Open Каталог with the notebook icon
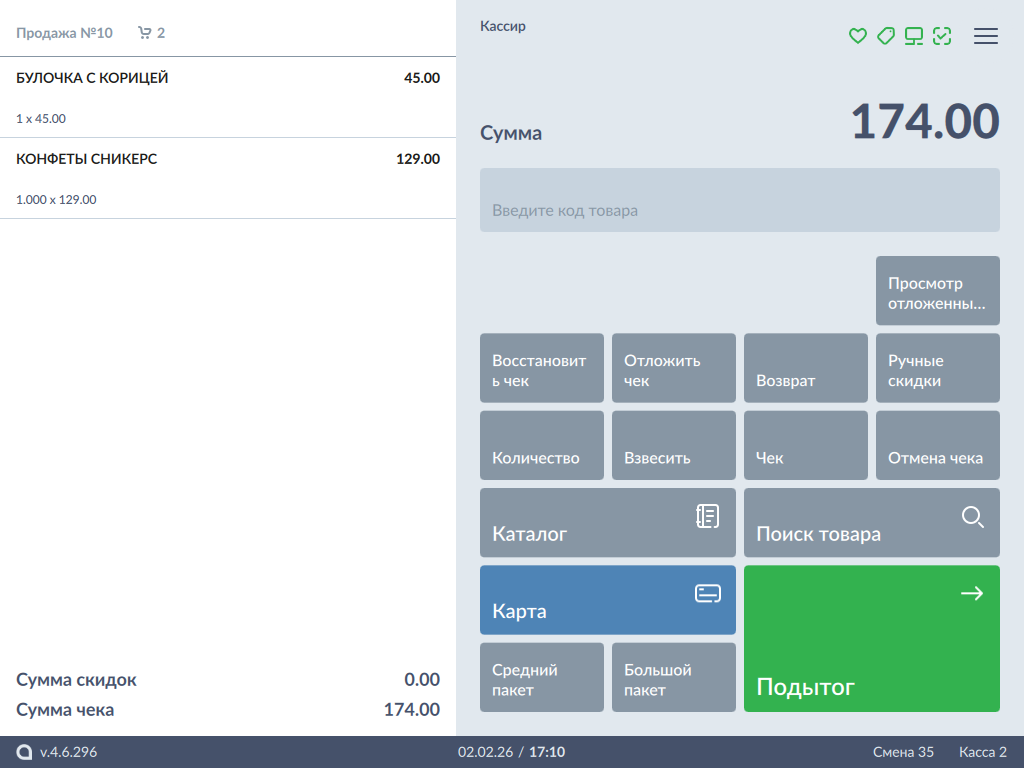The width and height of the screenshot is (1024, 768). pyautogui.click(x=607, y=522)
